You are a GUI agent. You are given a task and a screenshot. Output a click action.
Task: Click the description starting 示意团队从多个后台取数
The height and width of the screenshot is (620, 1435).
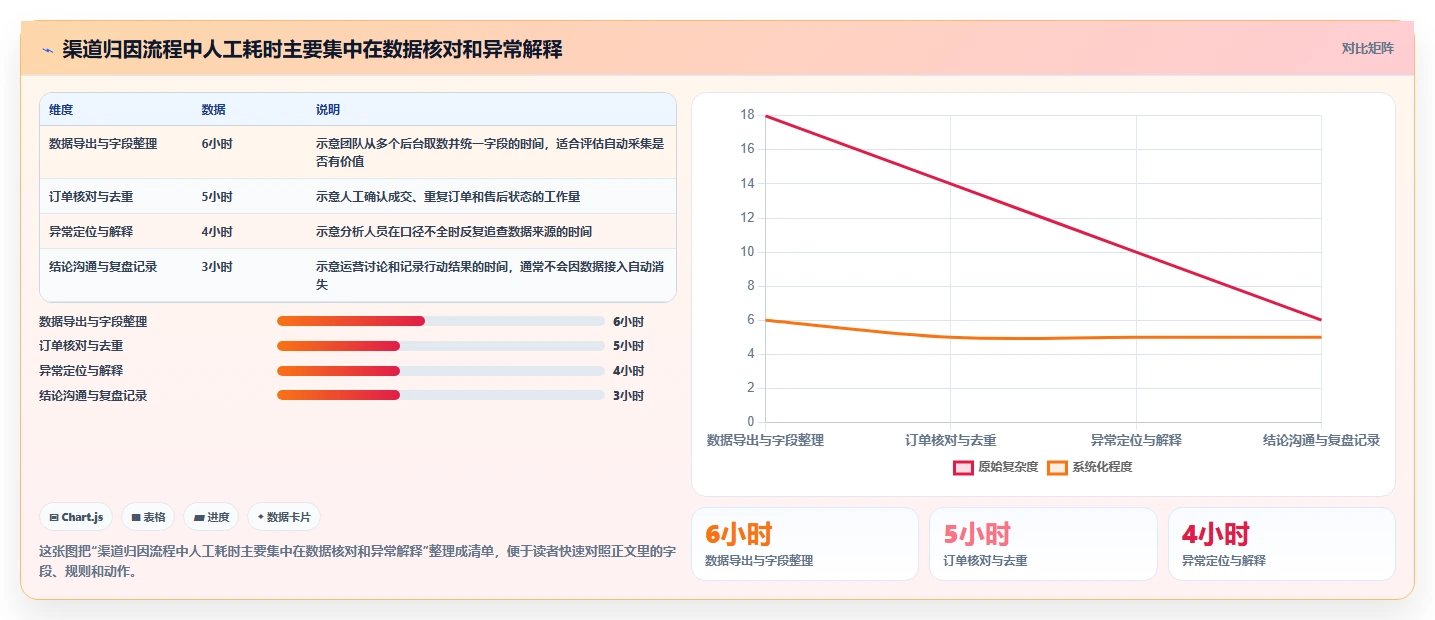(490, 152)
